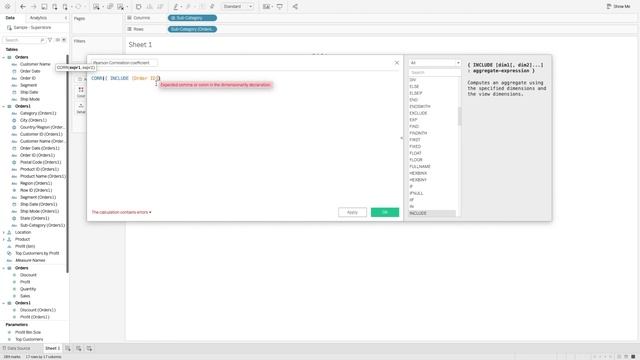The width and height of the screenshot is (640, 360).
Task: Select the Postal Code (Orders1) field
Action: (40, 162)
